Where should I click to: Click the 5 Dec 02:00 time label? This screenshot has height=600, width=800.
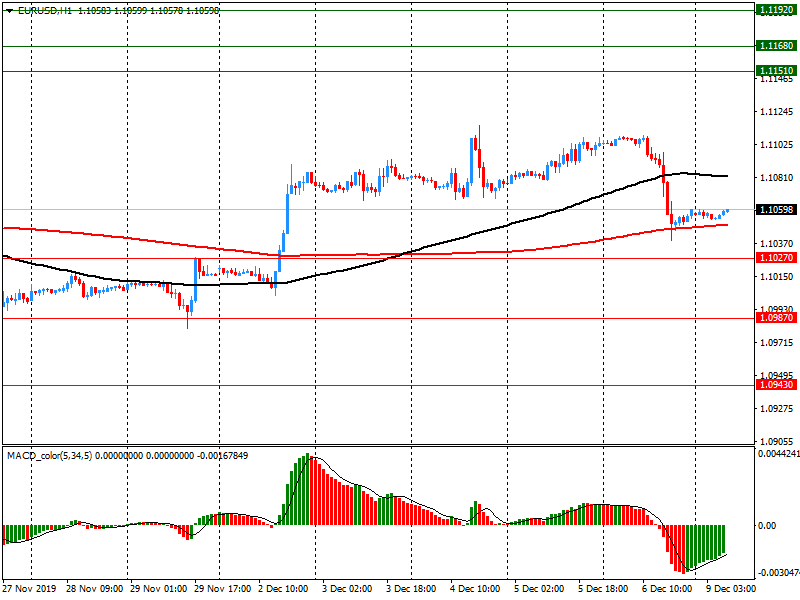tap(539, 589)
